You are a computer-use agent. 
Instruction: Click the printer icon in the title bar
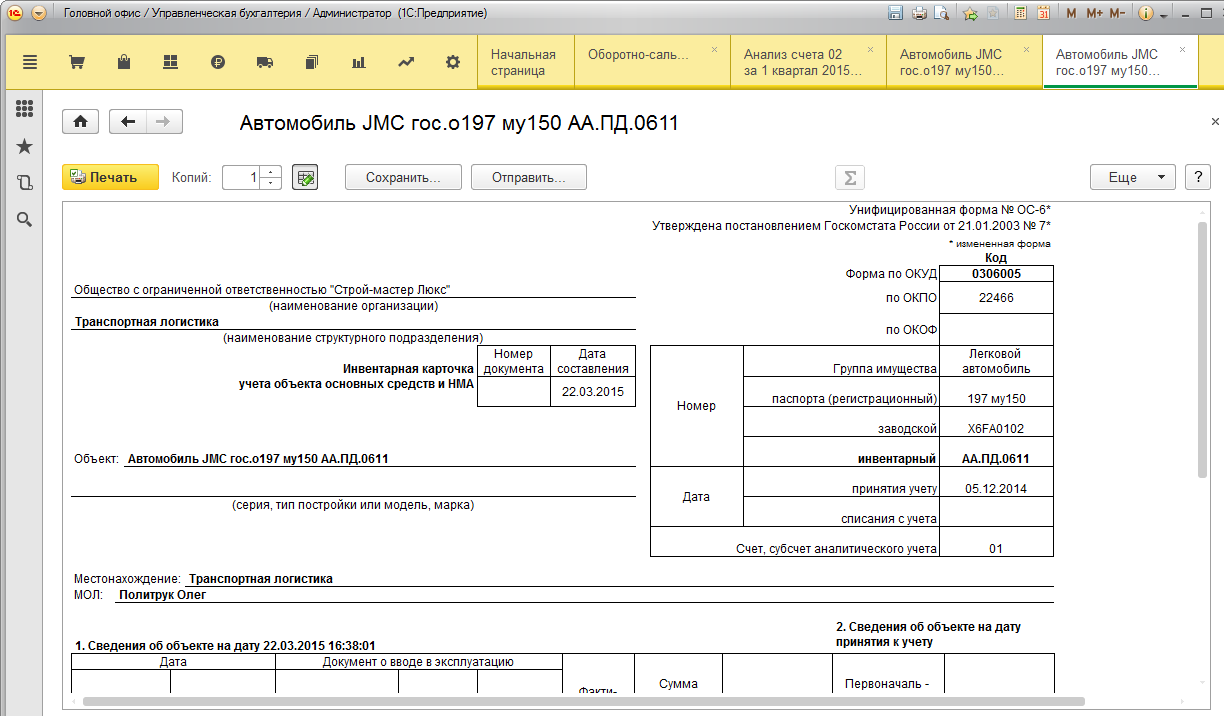pos(919,13)
